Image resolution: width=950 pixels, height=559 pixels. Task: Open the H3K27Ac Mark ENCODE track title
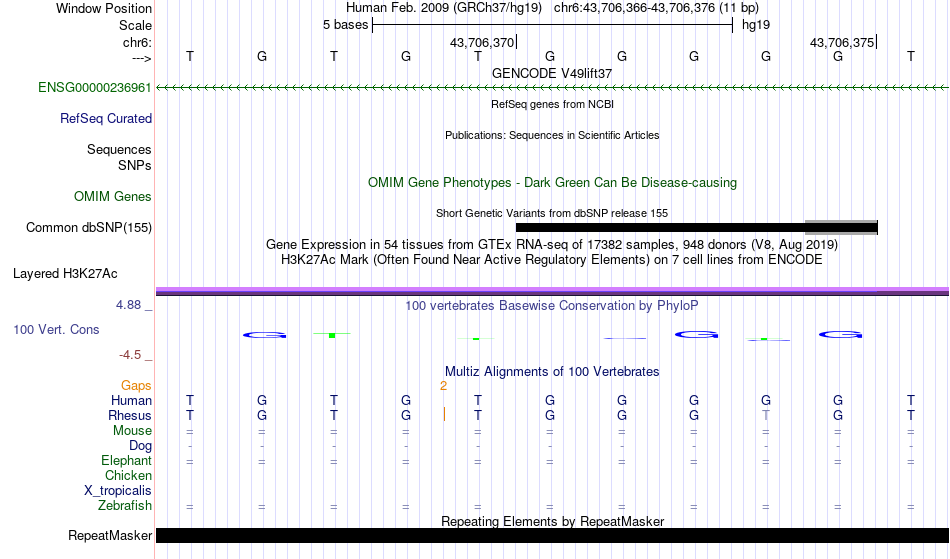click(552, 260)
